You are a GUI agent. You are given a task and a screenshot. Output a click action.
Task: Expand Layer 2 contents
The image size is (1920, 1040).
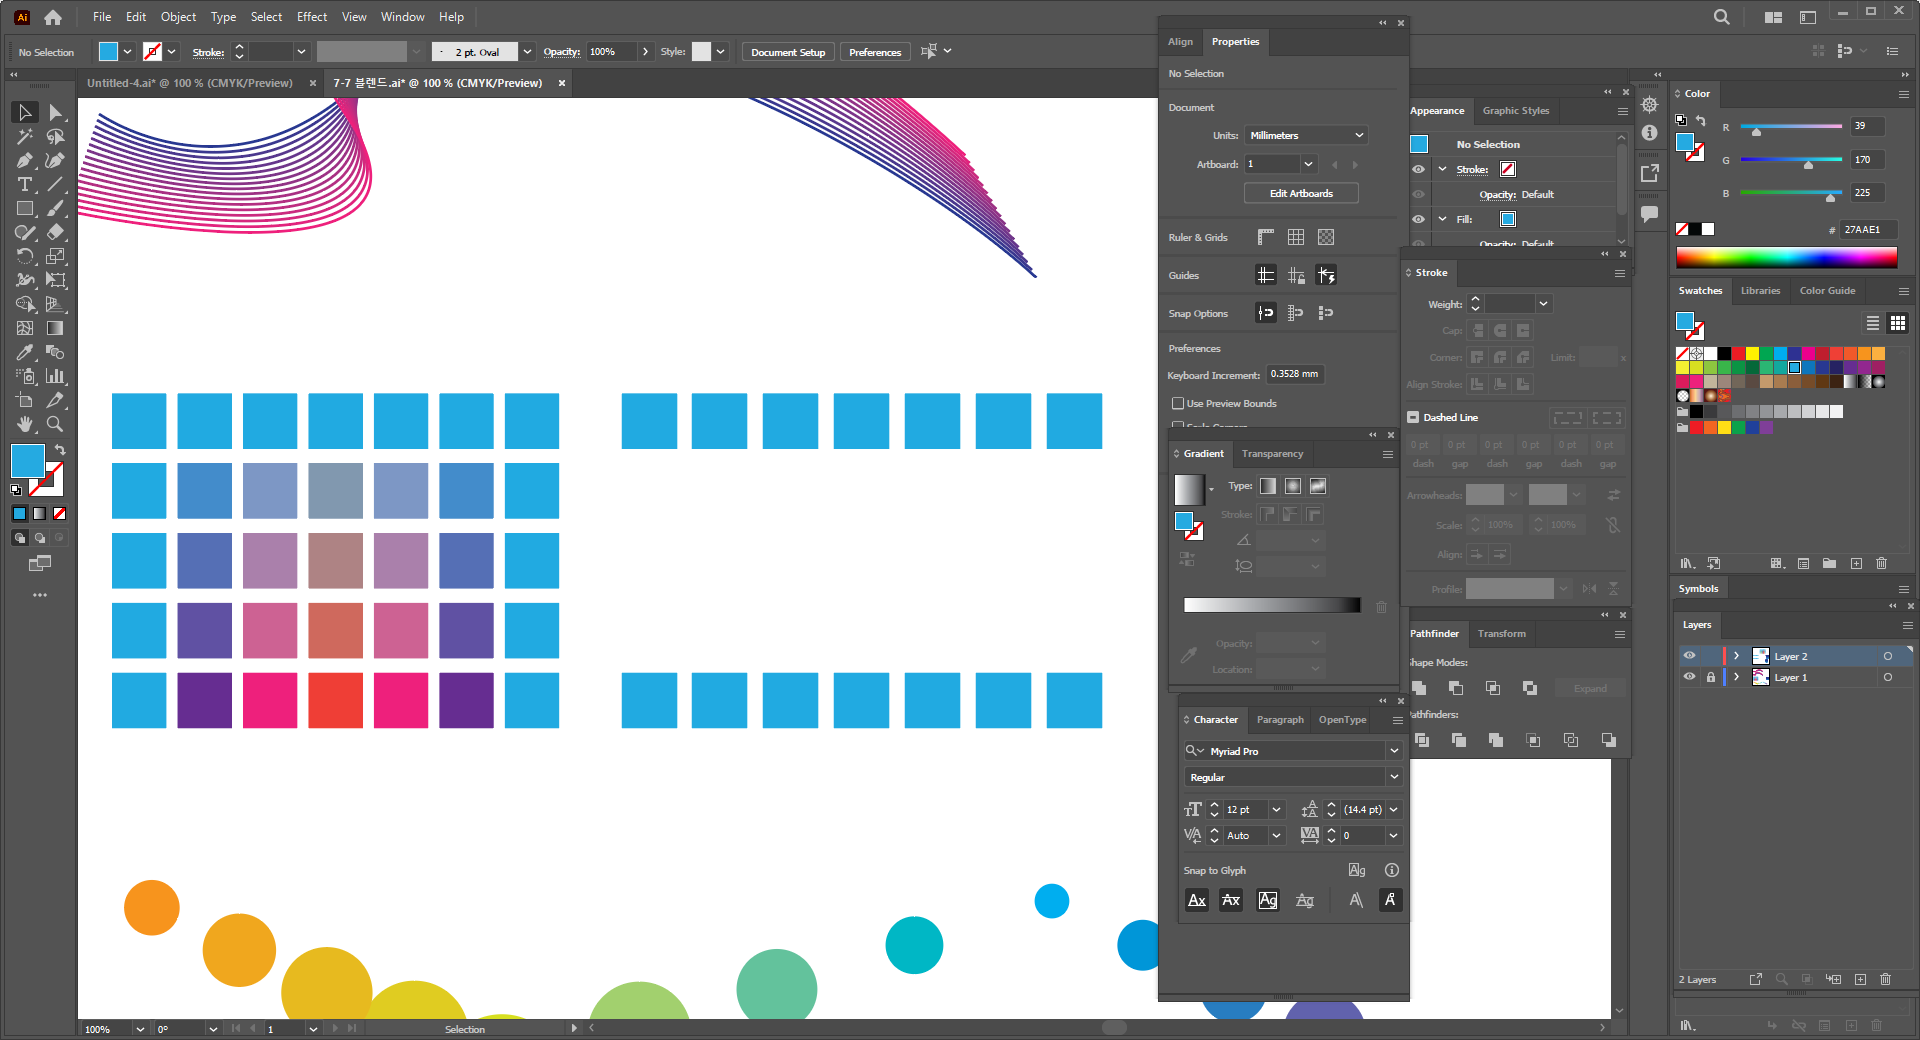[1737, 656]
